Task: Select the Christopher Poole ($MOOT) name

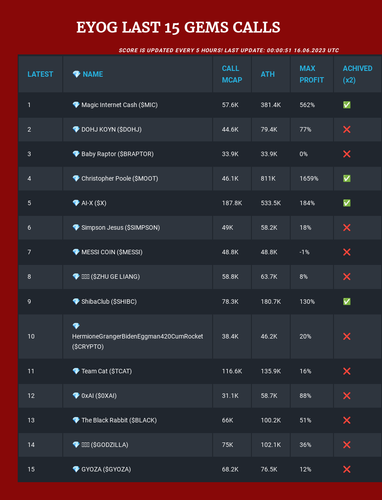Action: click(x=120, y=178)
